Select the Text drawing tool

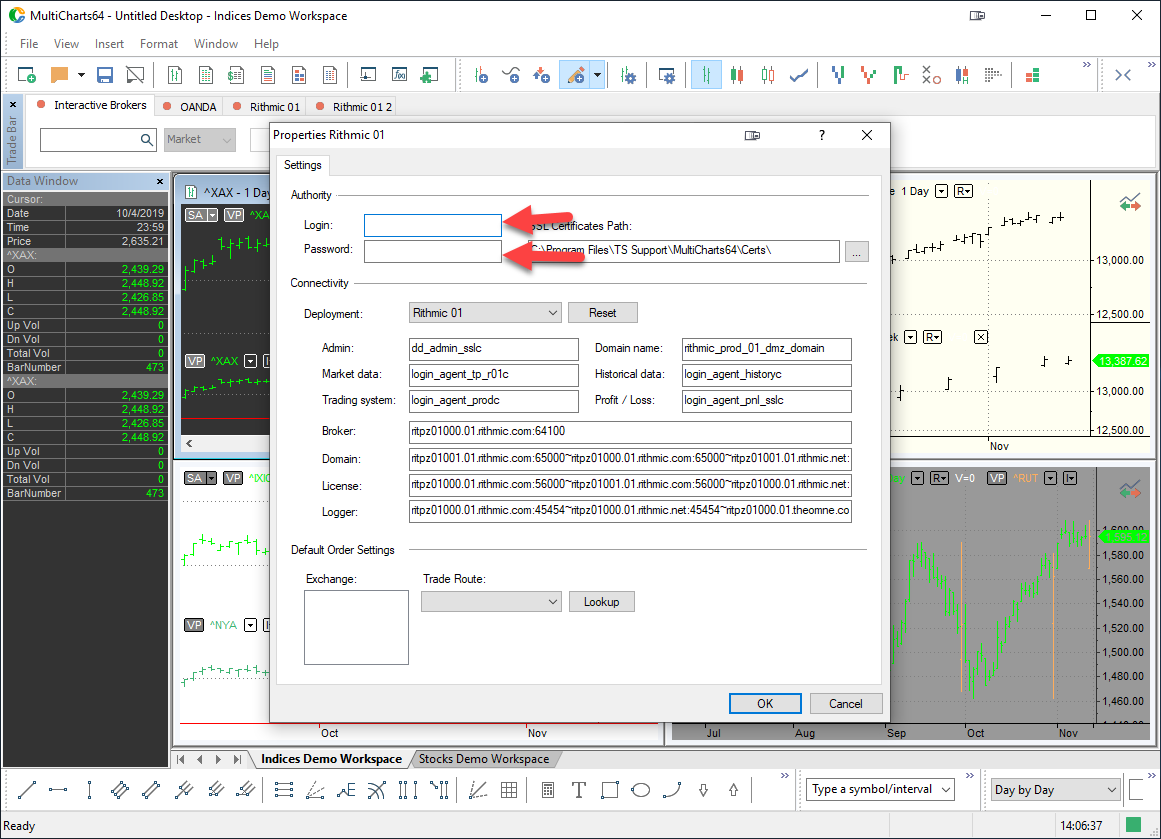pyautogui.click(x=578, y=790)
